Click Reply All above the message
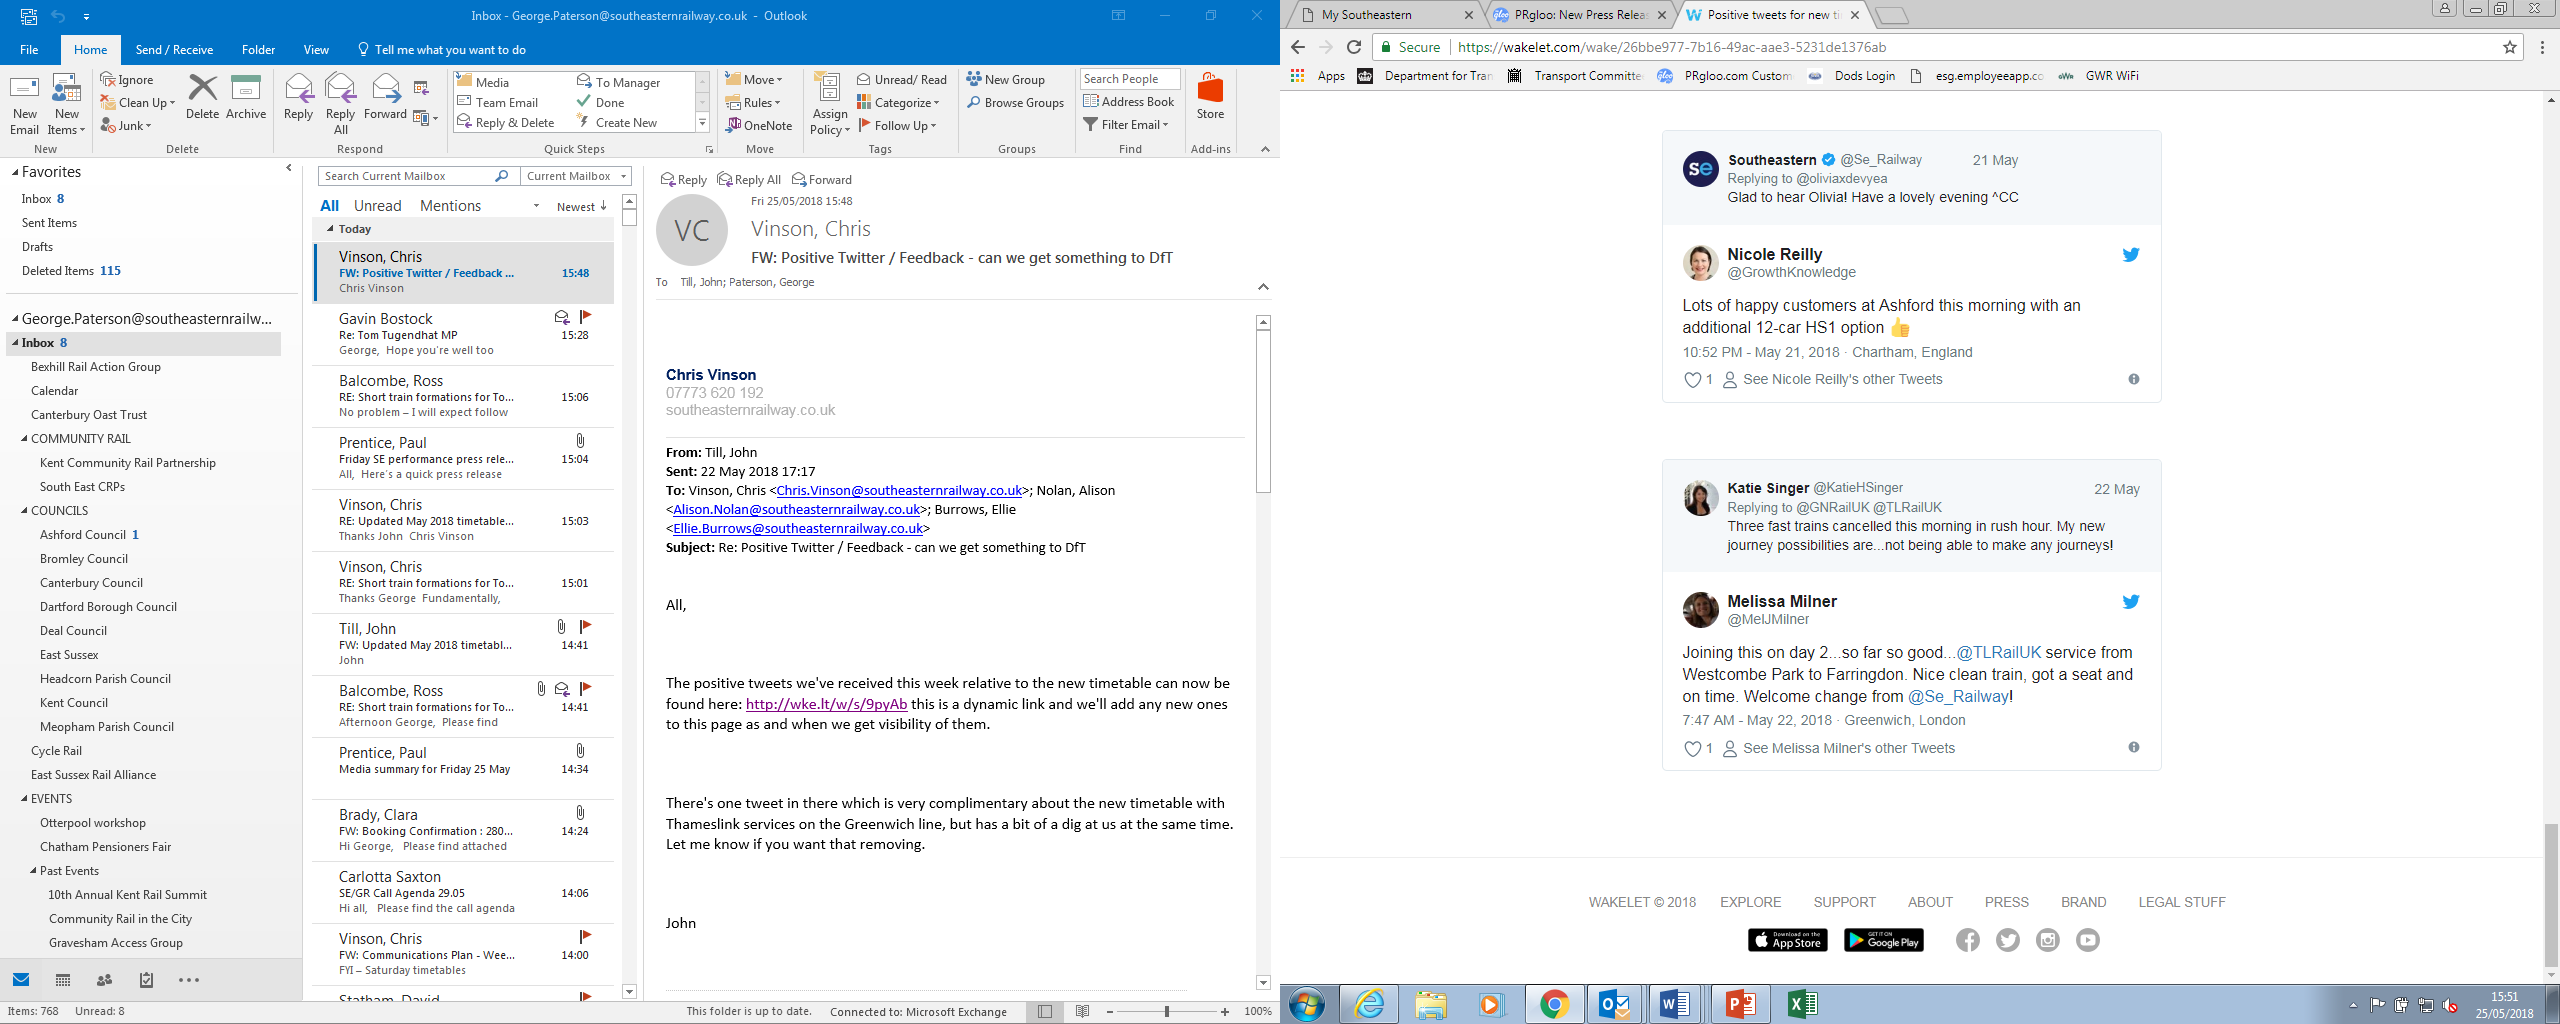Image resolution: width=2560 pixels, height=1024 pixels. (x=749, y=180)
